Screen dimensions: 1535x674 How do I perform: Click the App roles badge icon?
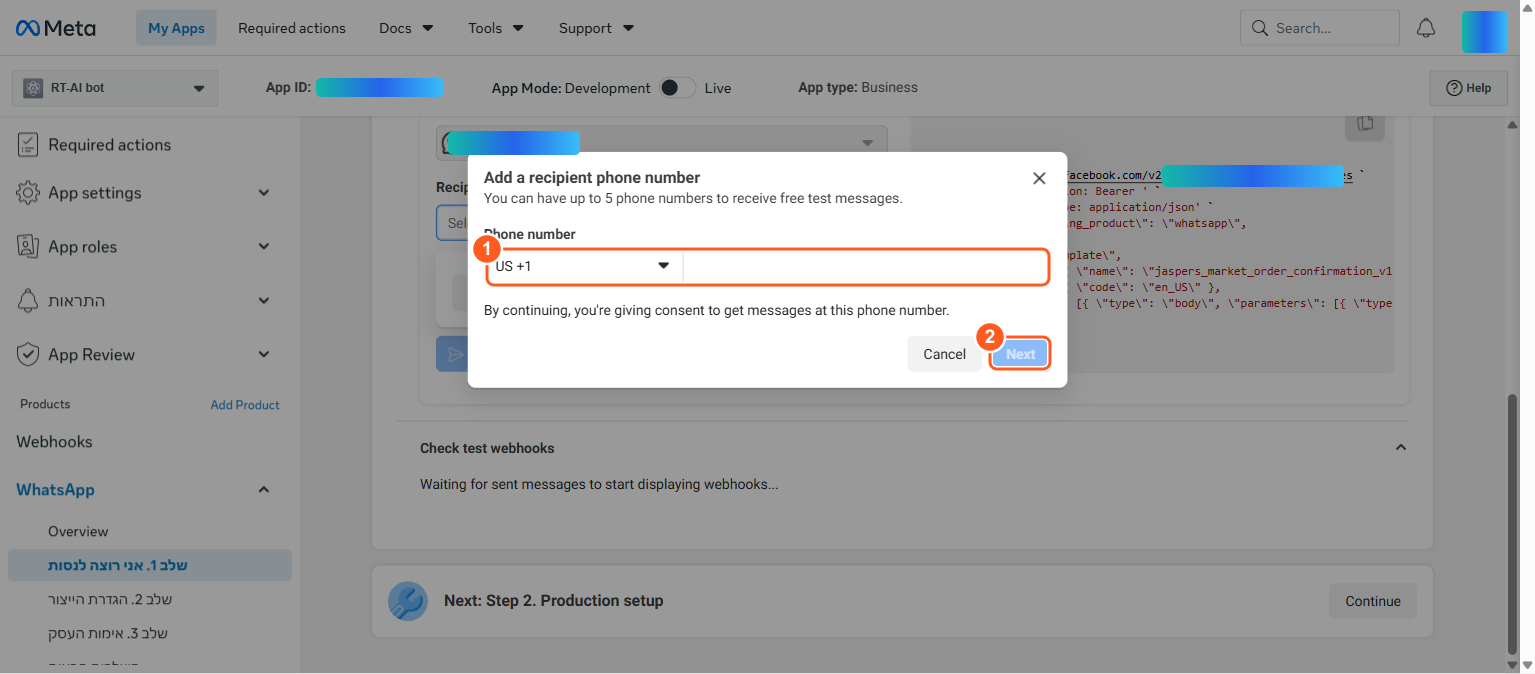coord(28,247)
